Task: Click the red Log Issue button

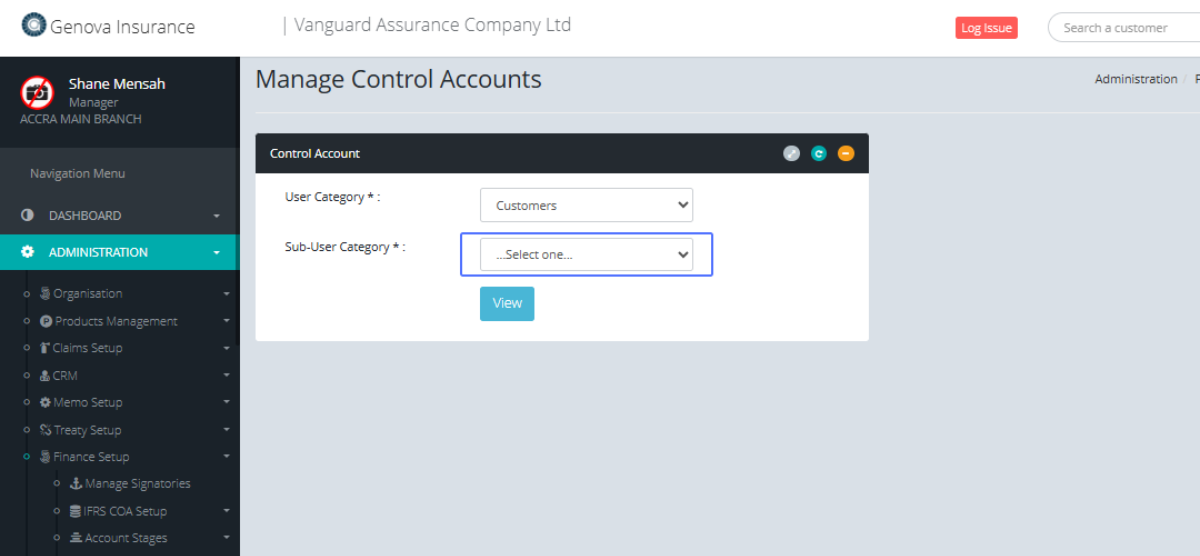Action: click(986, 28)
